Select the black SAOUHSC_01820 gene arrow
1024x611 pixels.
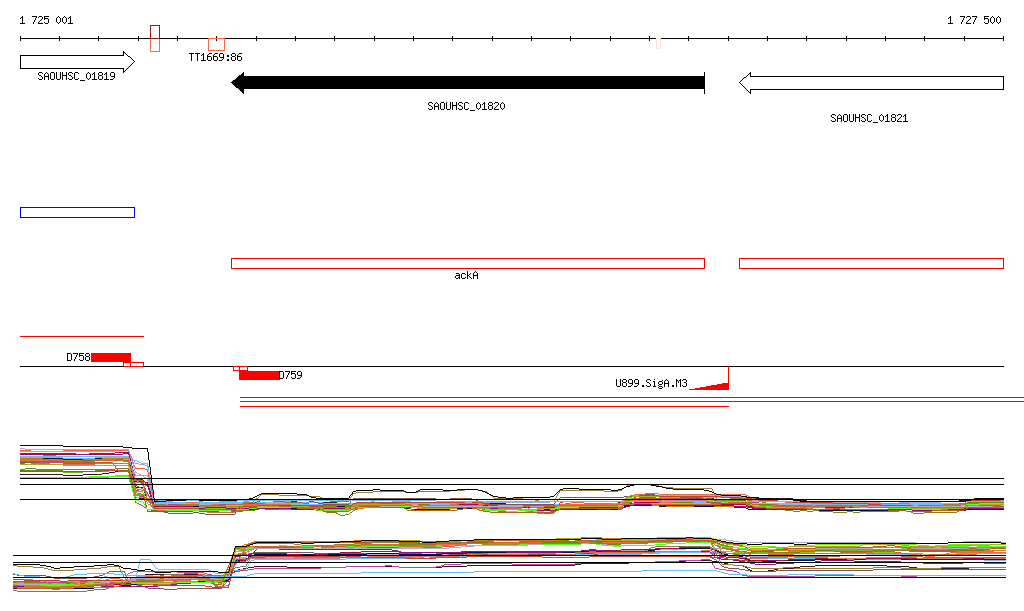pos(468,83)
